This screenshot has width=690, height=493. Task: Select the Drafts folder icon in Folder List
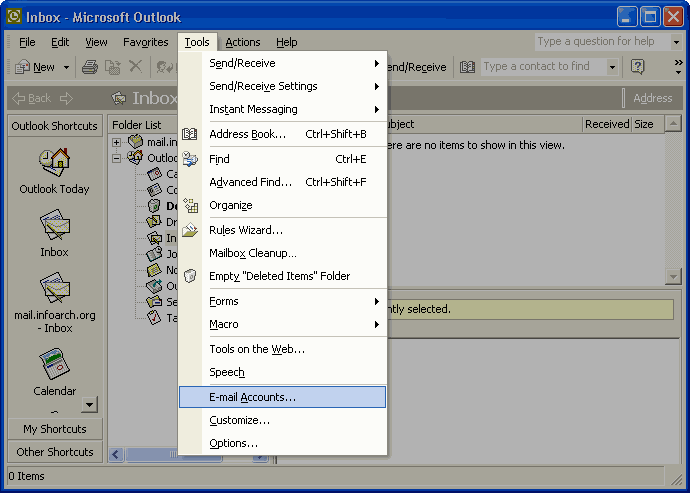click(x=154, y=221)
